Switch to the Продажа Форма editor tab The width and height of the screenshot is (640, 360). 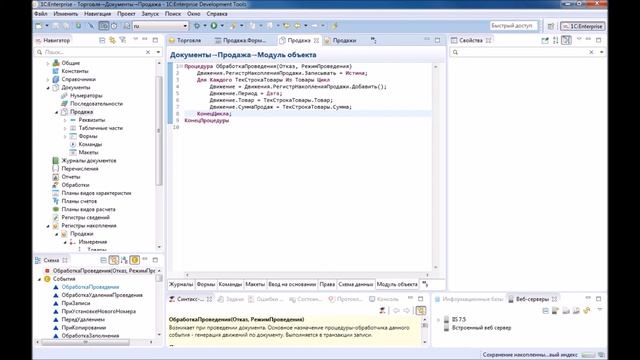tap(241, 40)
